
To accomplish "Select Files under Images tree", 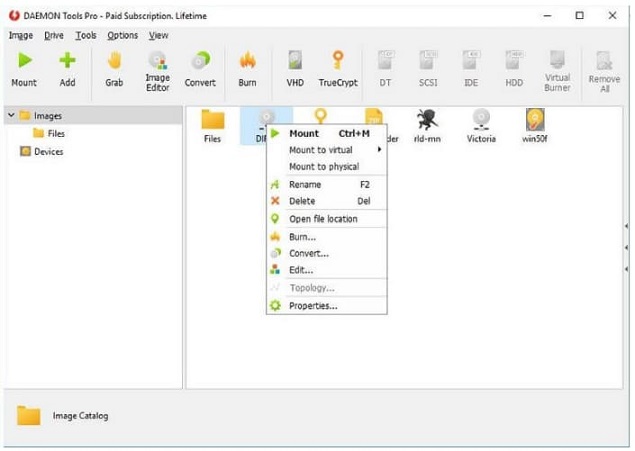I will coord(56,134).
